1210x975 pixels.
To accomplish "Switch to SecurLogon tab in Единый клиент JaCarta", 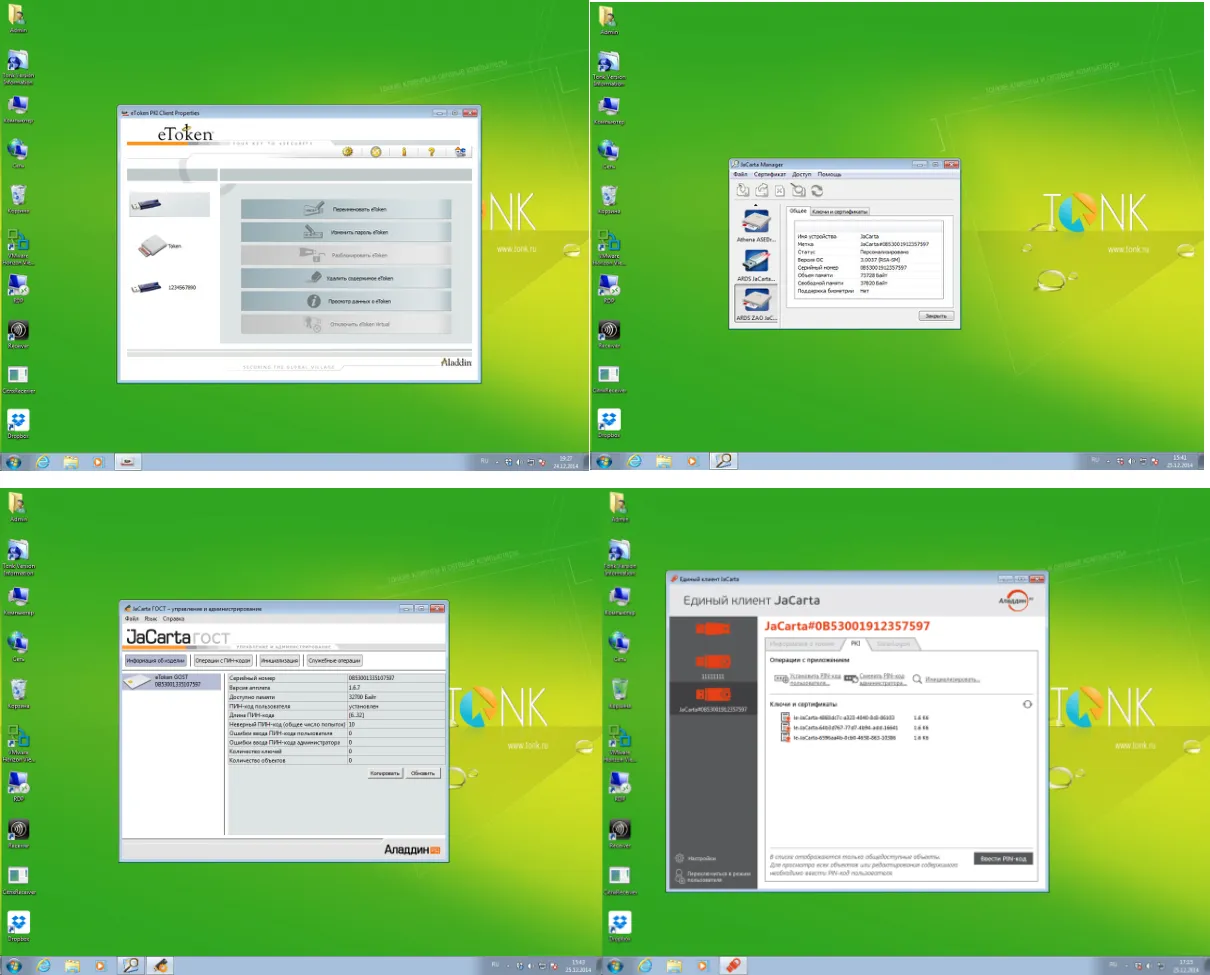I will pyautogui.click(x=893, y=644).
